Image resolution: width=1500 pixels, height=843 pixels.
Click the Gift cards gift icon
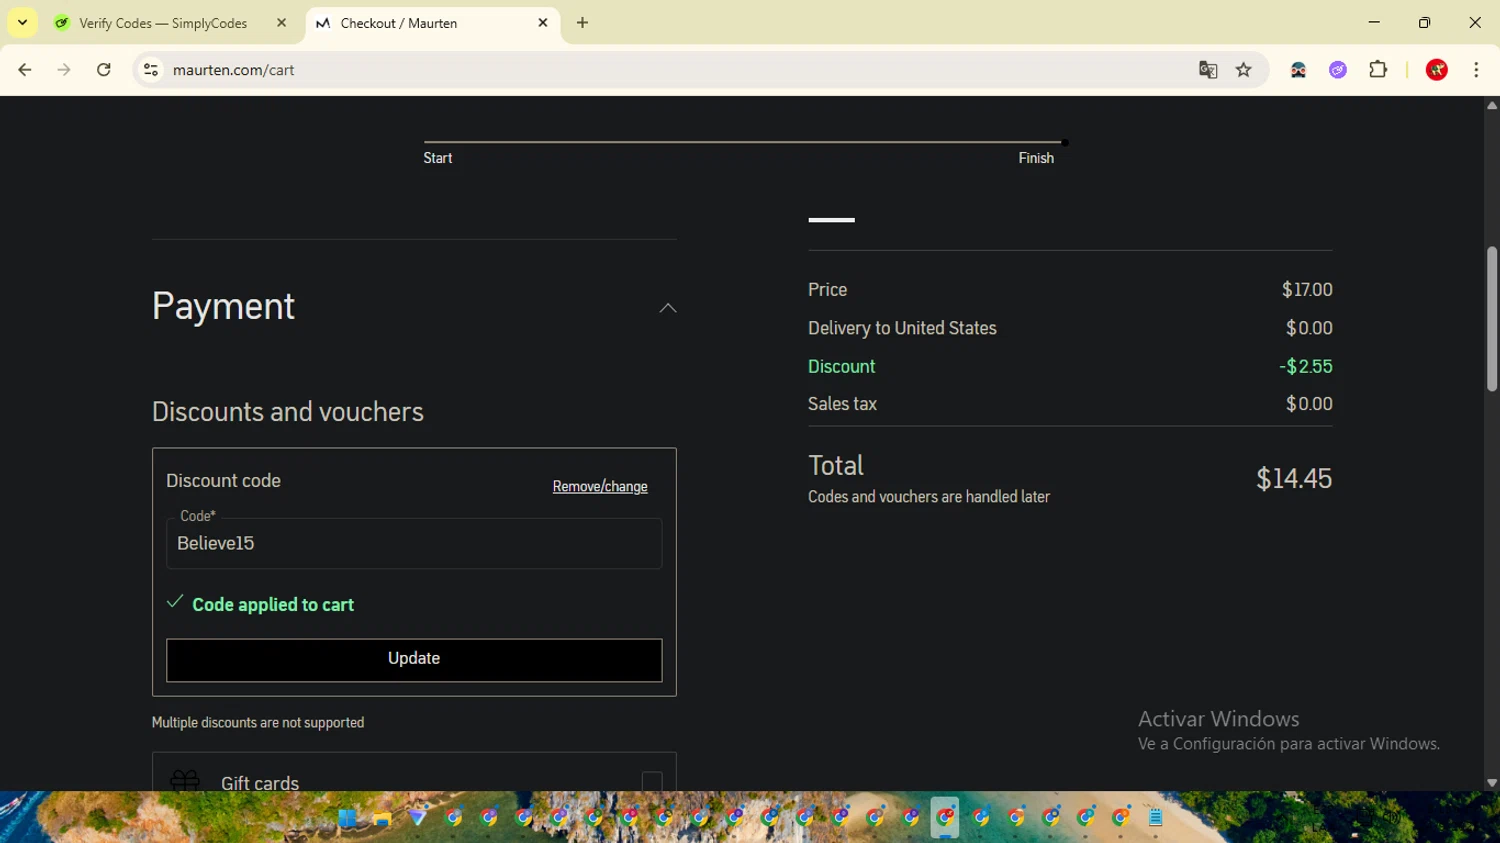point(185,780)
